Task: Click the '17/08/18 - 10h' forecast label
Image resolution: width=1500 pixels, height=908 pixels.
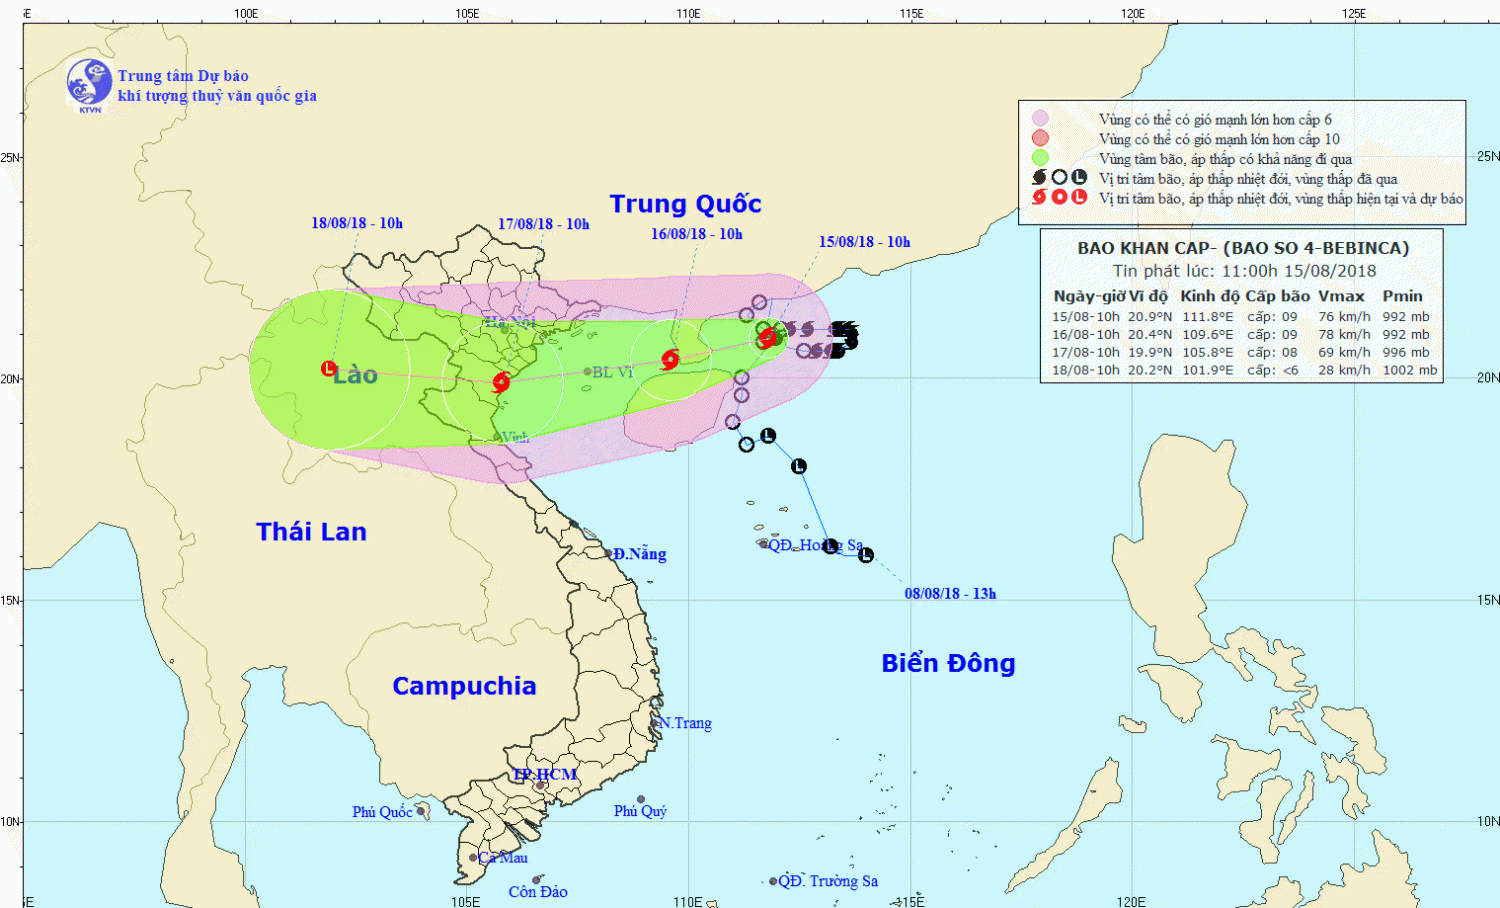Action: tap(544, 224)
